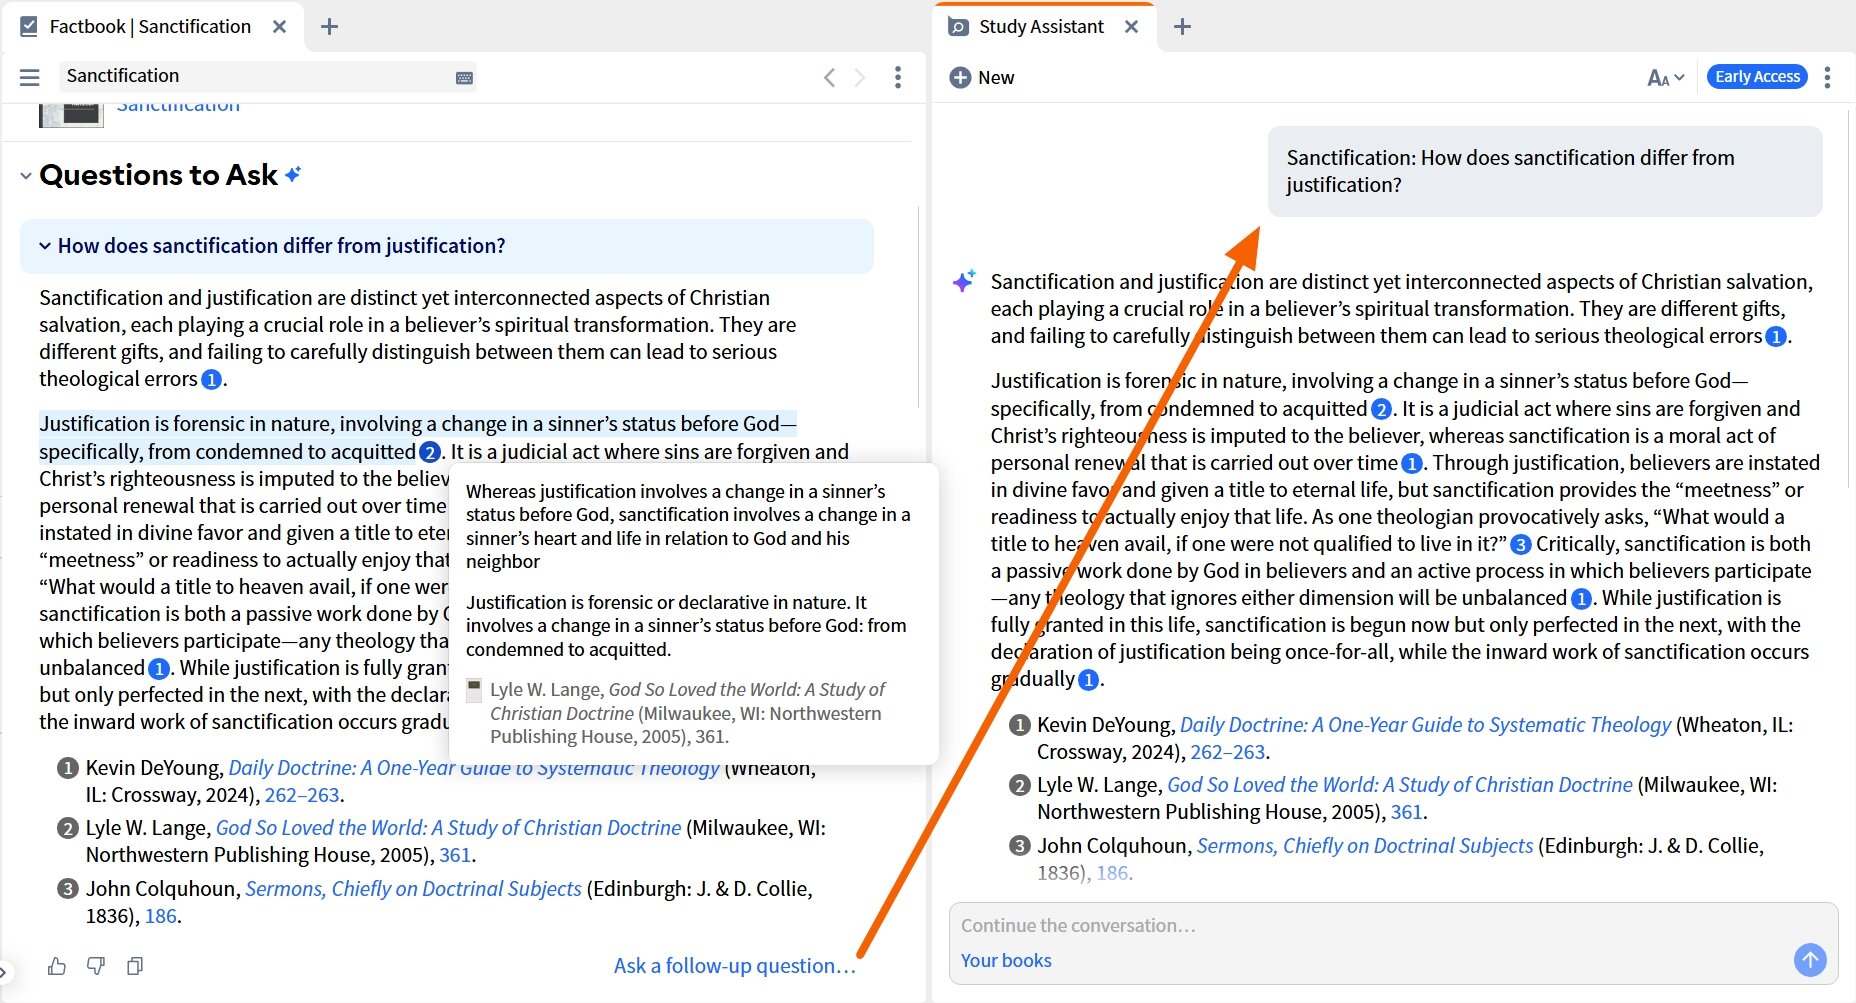1856x1003 pixels.
Task: Click citation 2 after 'acquitted' in Study Assistant
Action: click(x=1381, y=409)
